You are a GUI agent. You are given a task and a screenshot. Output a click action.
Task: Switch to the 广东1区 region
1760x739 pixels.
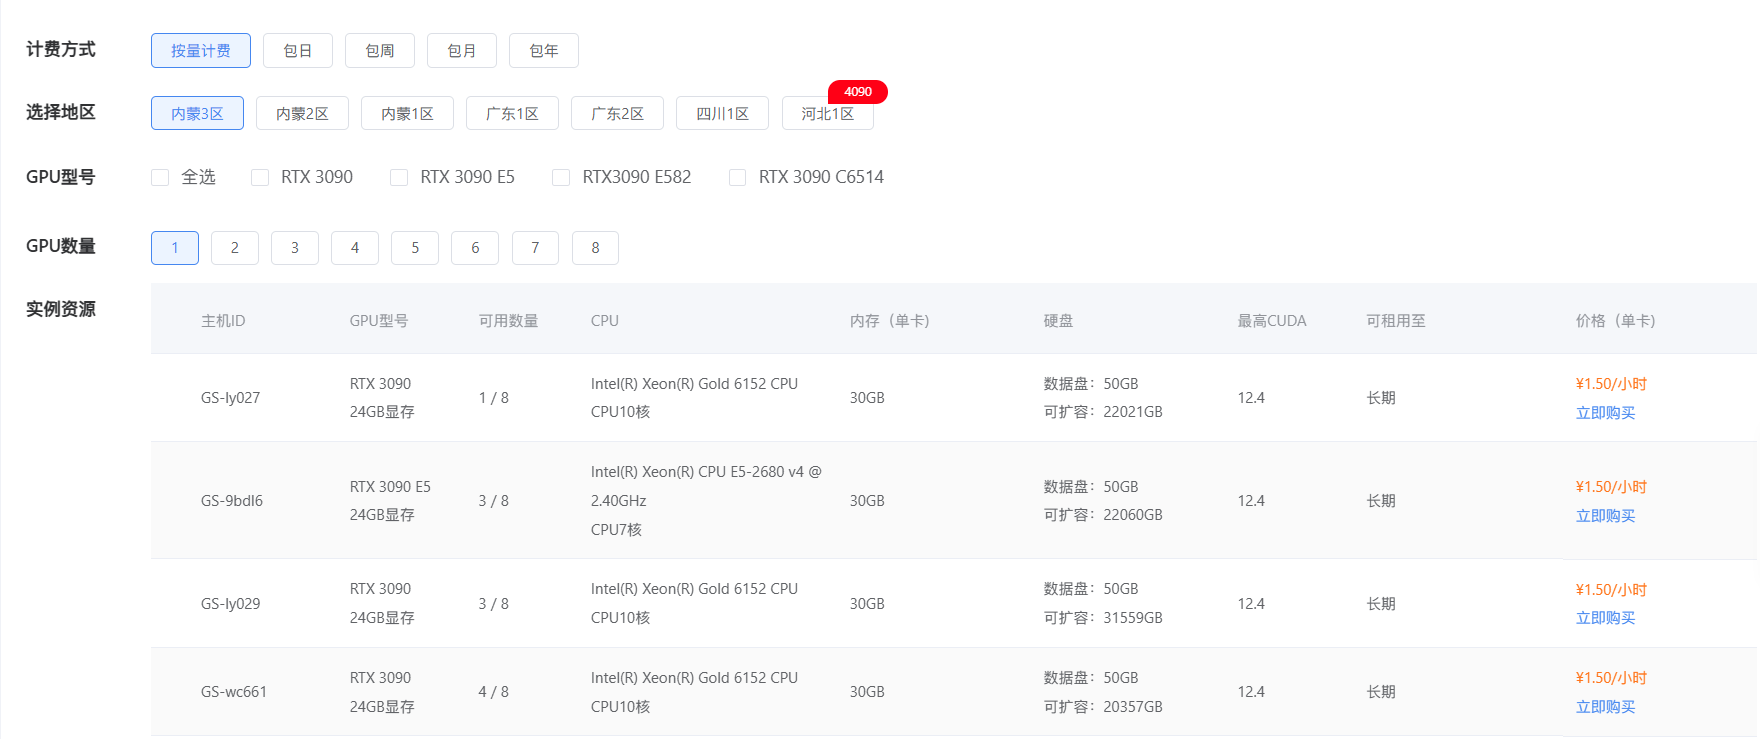(512, 114)
